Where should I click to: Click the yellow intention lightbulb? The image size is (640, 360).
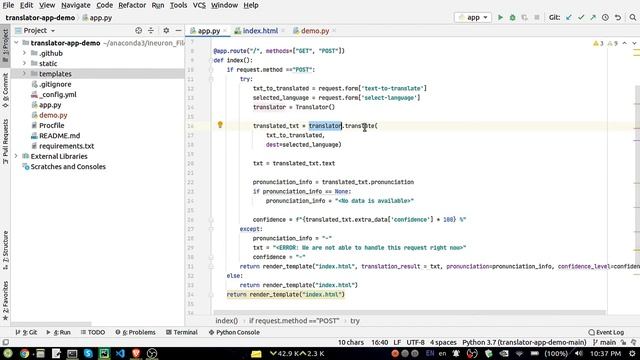point(220,125)
